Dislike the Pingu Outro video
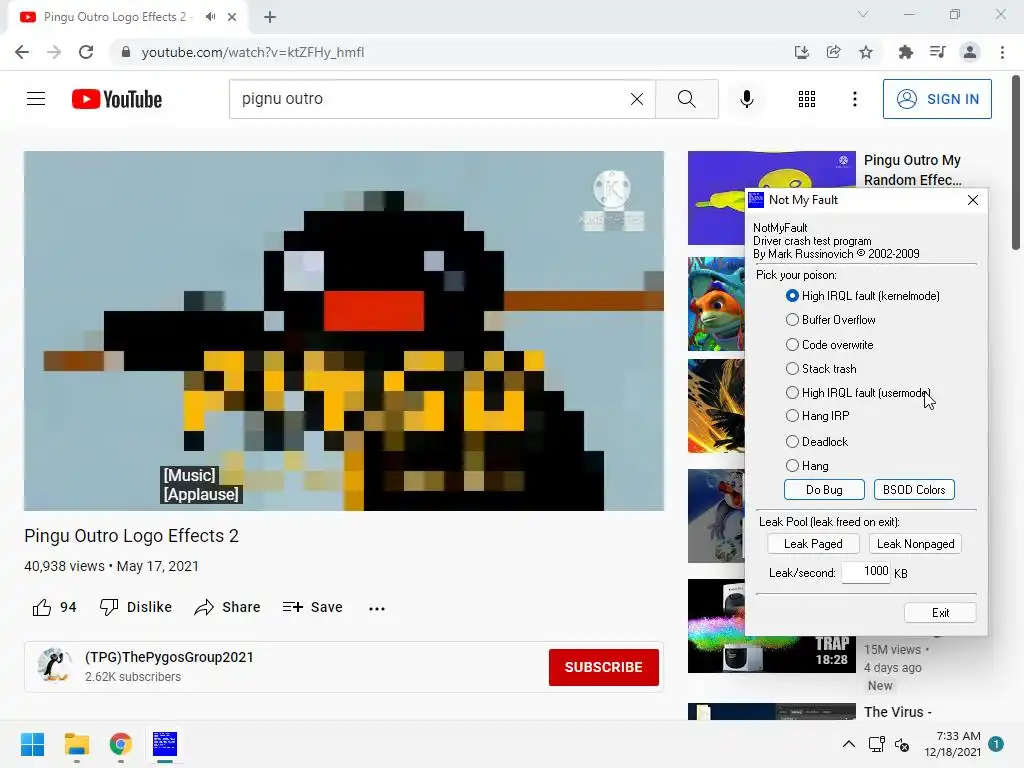 pos(136,607)
